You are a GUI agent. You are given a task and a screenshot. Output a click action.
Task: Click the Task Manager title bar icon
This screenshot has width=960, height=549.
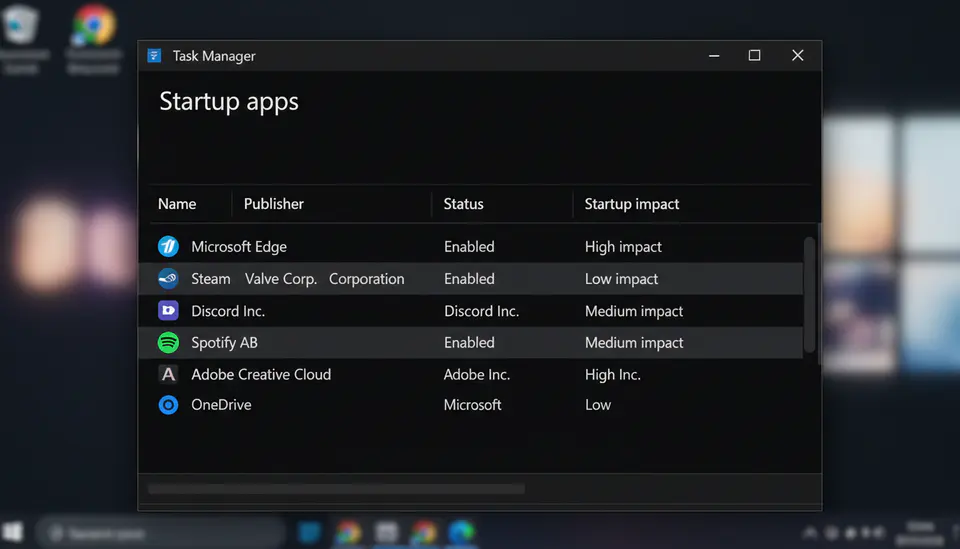154,56
